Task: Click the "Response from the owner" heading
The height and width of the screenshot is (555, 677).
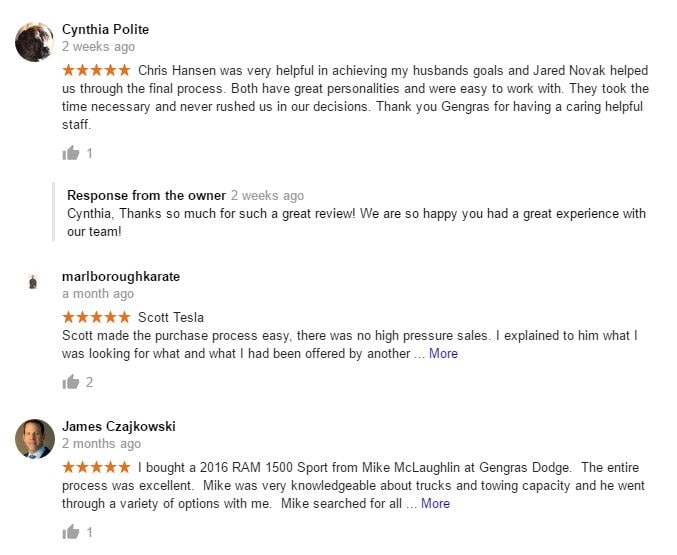Action: coord(146,196)
